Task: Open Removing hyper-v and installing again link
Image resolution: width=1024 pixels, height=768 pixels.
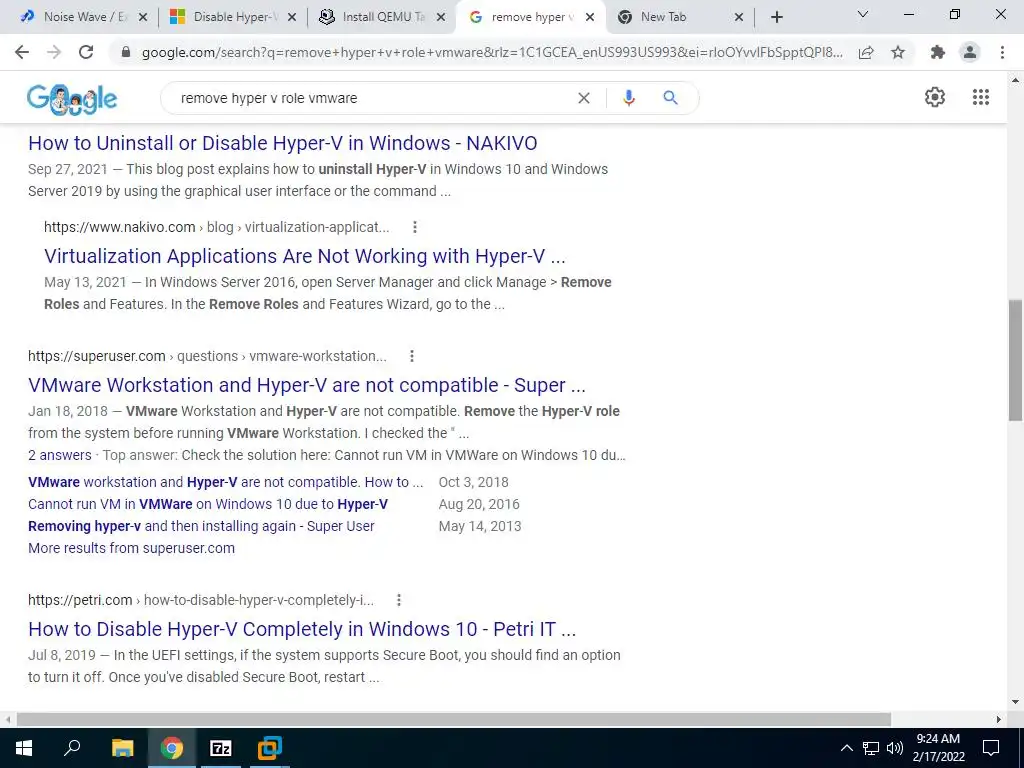Action: pos(201,526)
